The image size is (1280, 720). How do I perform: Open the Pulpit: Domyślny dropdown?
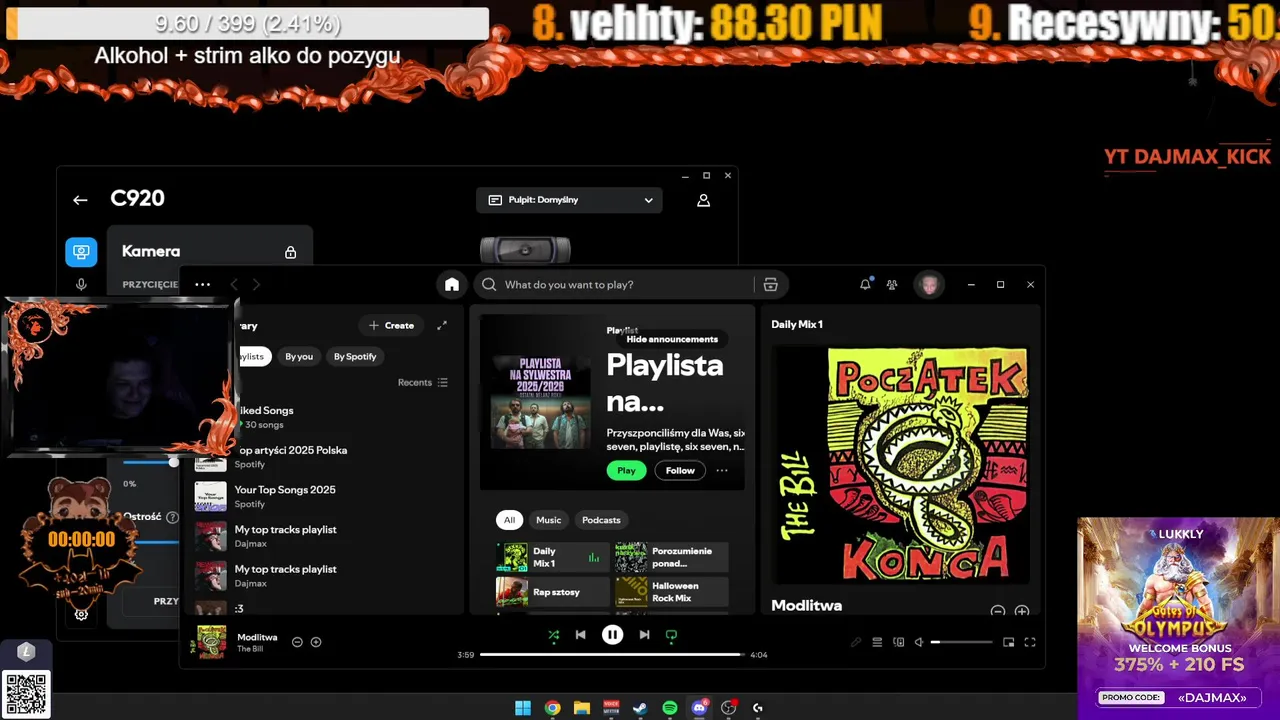(x=569, y=200)
